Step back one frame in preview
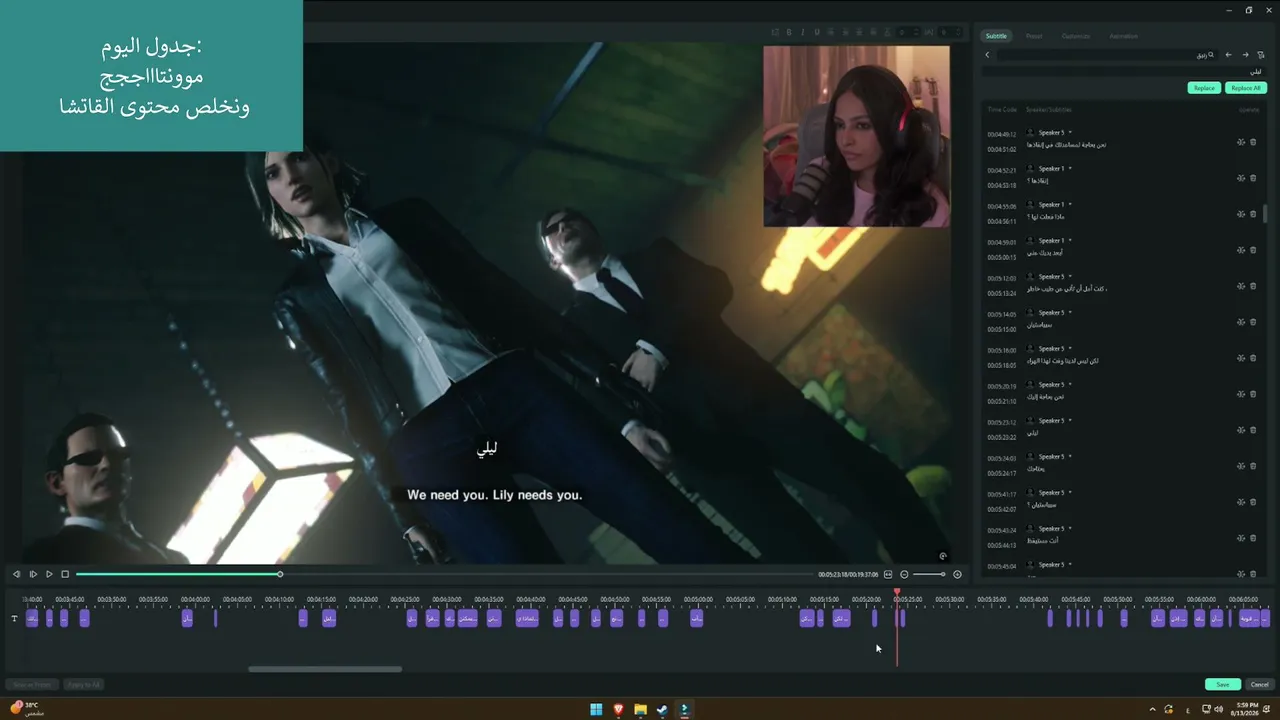The image size is (1280, 720). (16, 574)
